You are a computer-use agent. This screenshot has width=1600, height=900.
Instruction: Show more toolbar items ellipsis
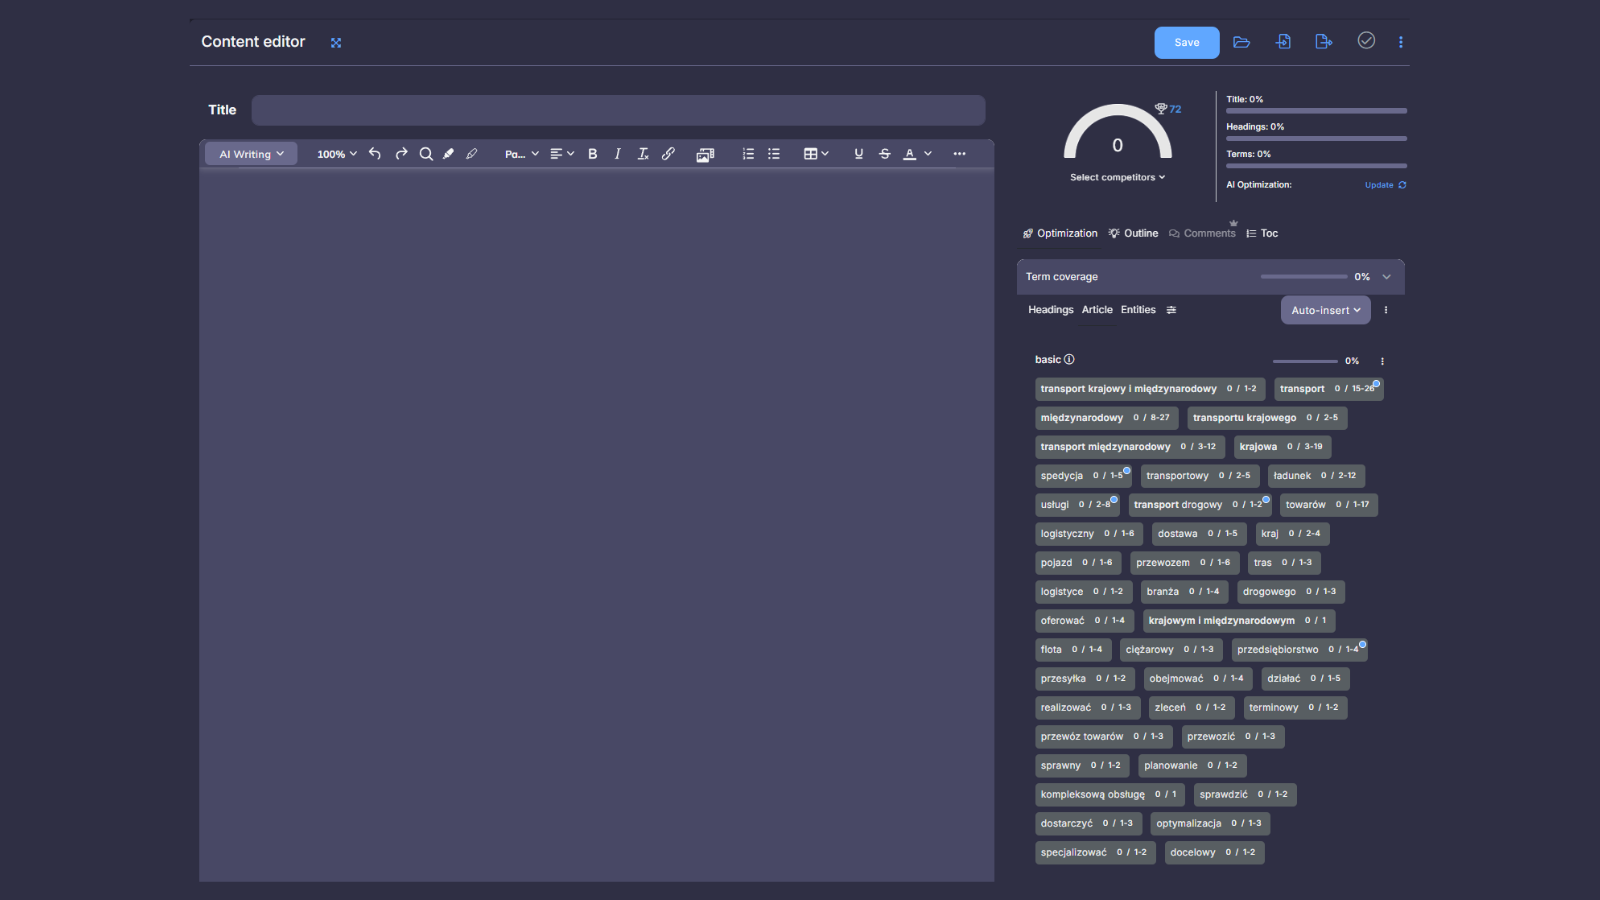point(960,154)
